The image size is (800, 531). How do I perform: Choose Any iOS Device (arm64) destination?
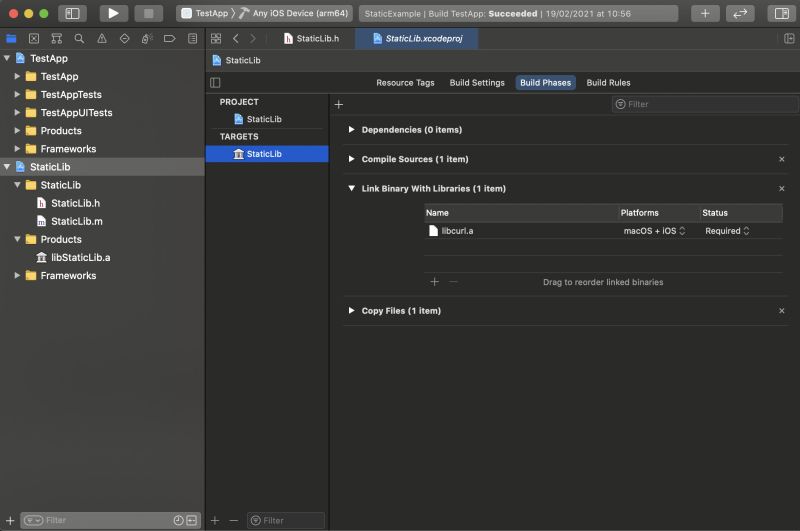pyautogui.click(x=293, y=13)
